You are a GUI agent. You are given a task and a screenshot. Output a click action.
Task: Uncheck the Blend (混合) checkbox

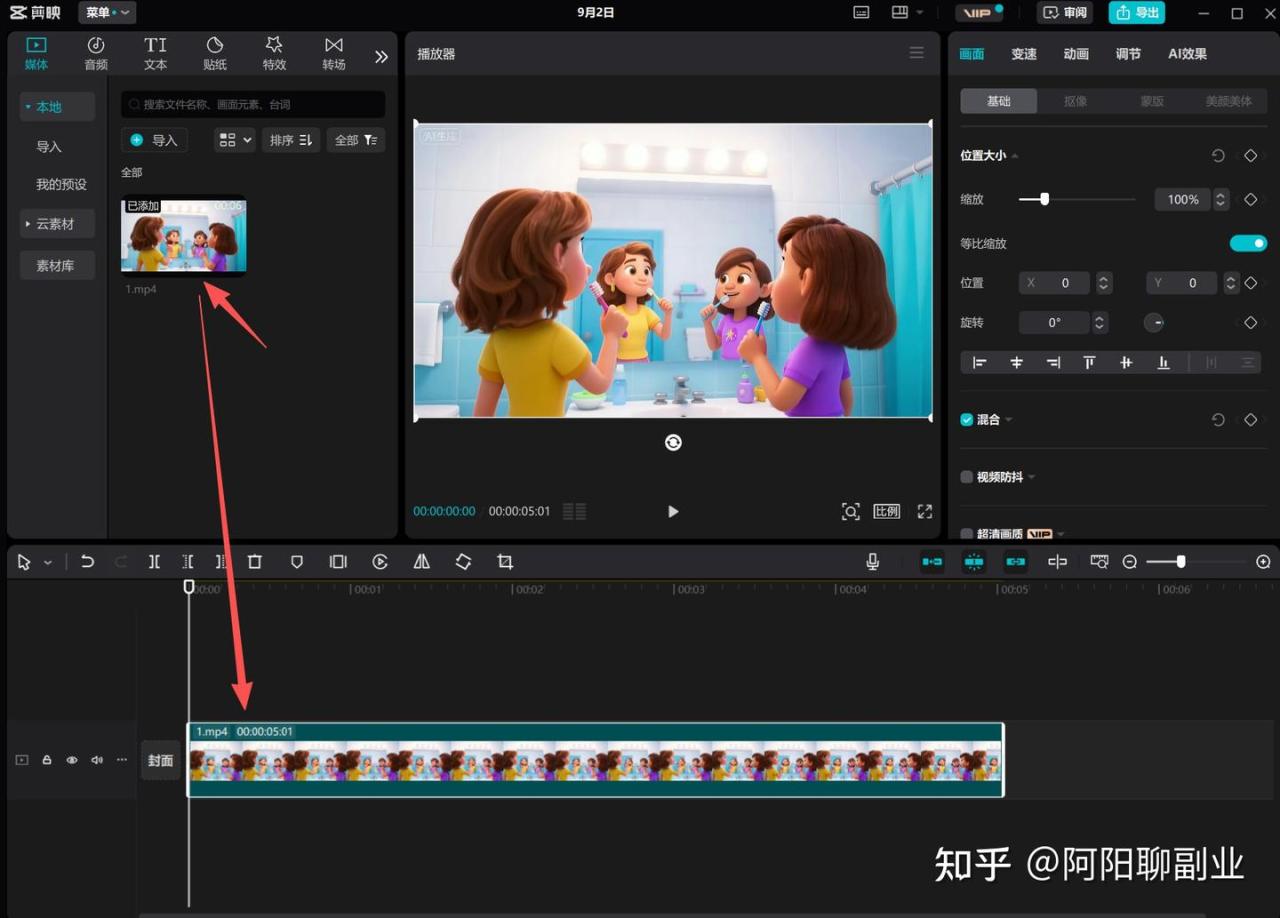coord(967,420)
